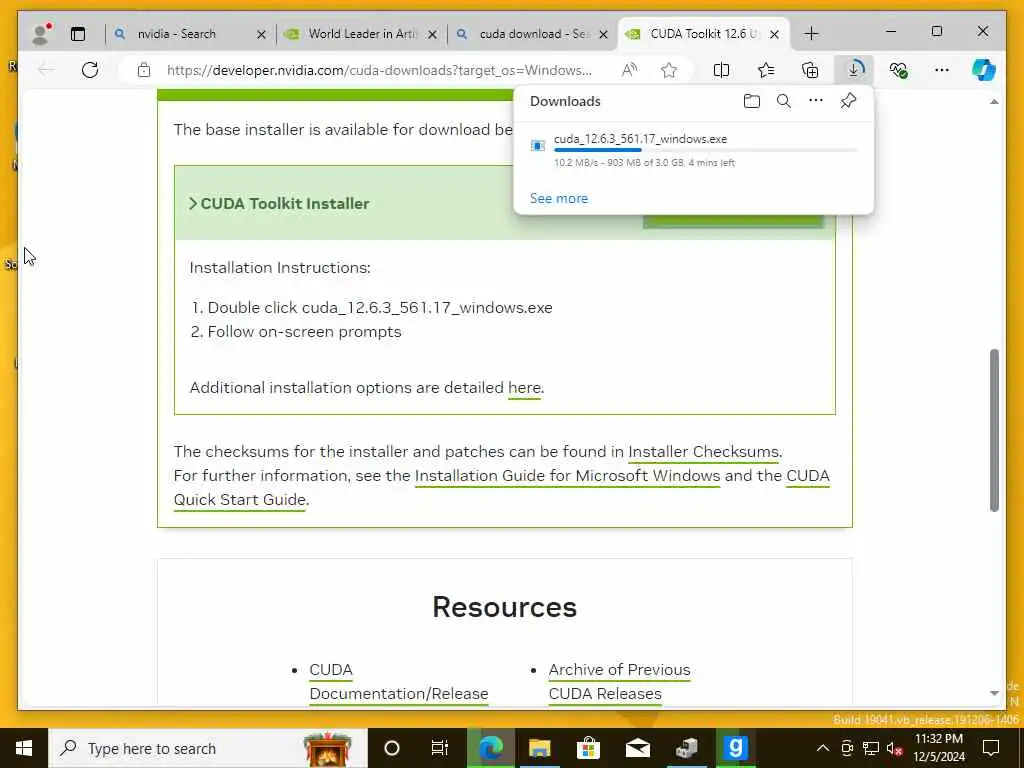Open Archive of Previous CUDA Releases

(619, 682)
